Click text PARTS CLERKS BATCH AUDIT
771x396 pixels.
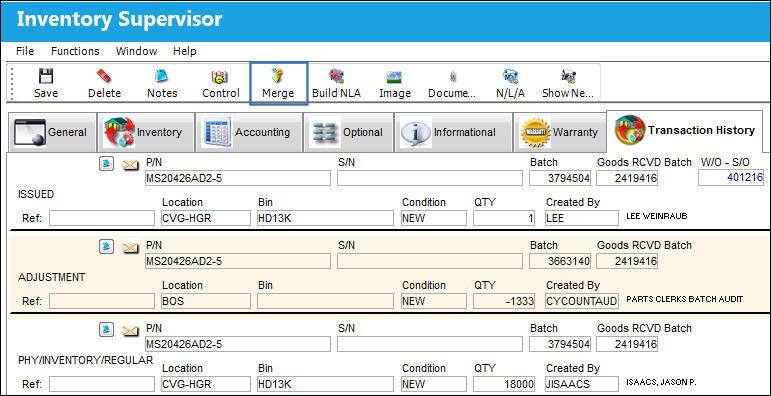684,299
